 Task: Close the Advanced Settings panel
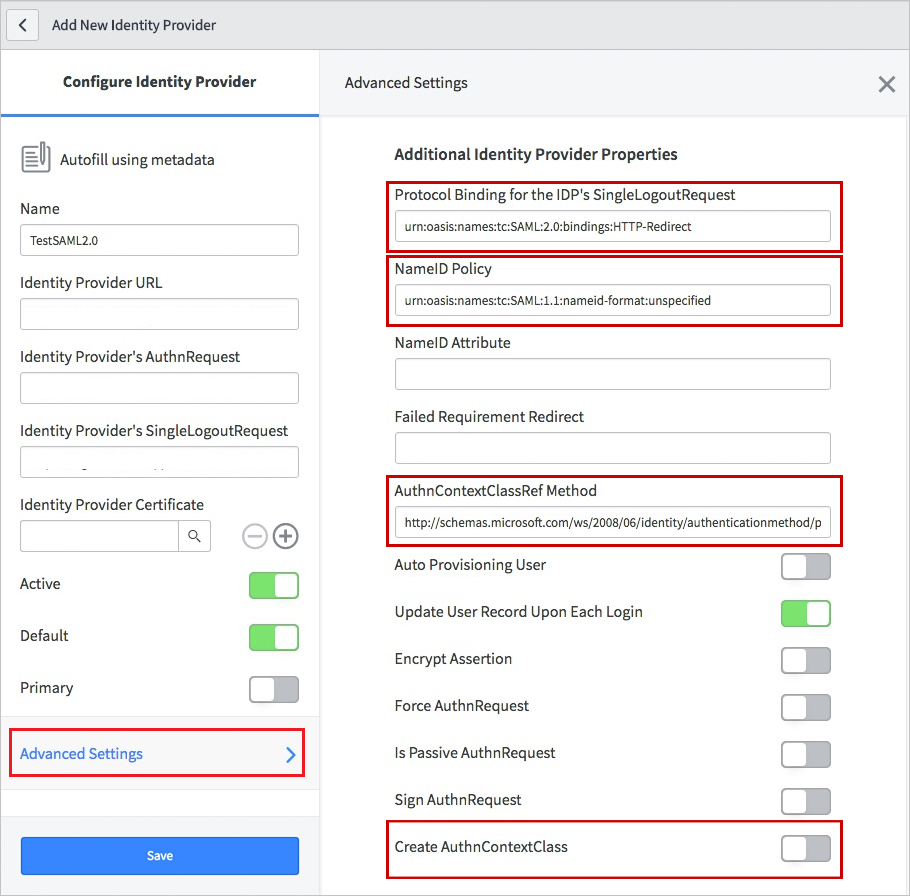pos(886,84)
